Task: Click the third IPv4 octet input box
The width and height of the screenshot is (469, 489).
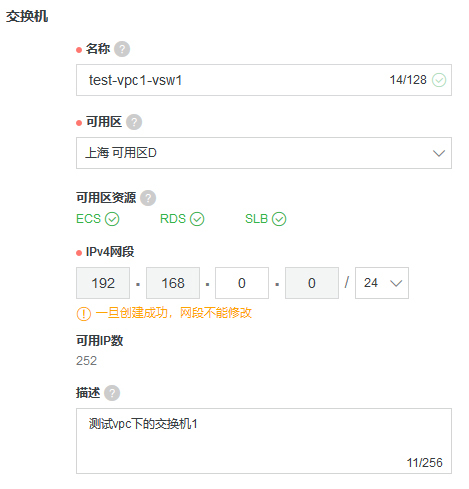Action: tap(242, 283)
